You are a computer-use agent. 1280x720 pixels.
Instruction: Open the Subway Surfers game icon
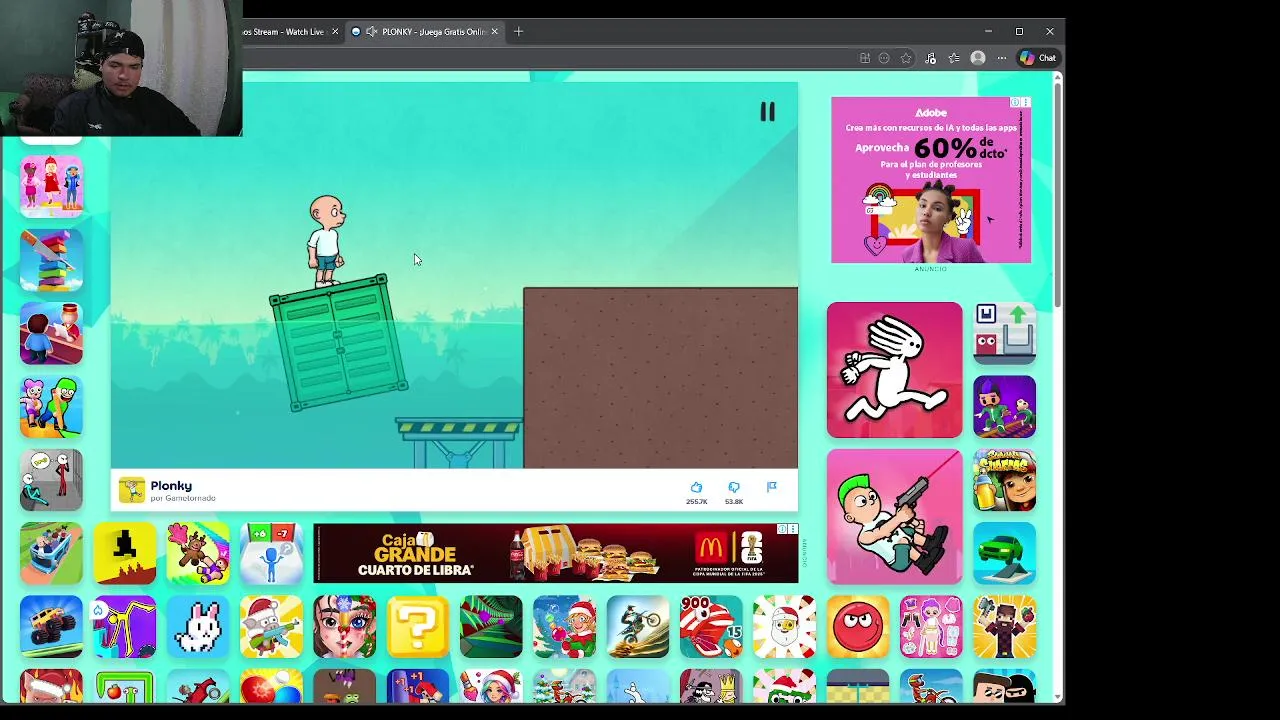1004,480
